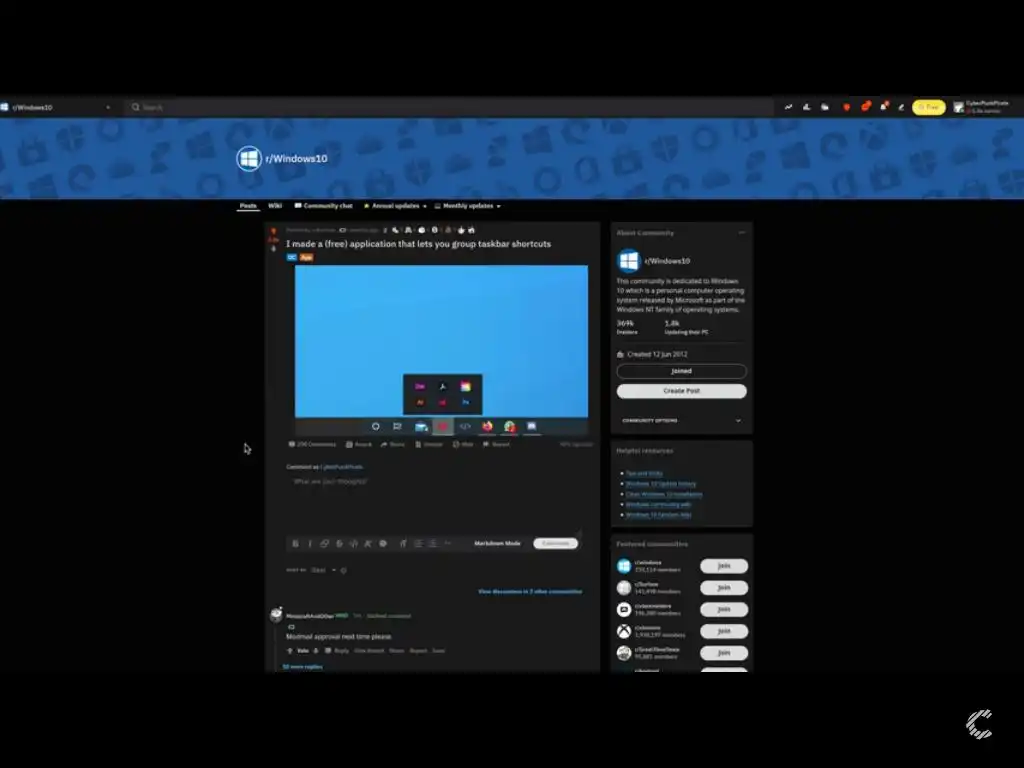Click the orange App flair tag

(x=306, y=257)
